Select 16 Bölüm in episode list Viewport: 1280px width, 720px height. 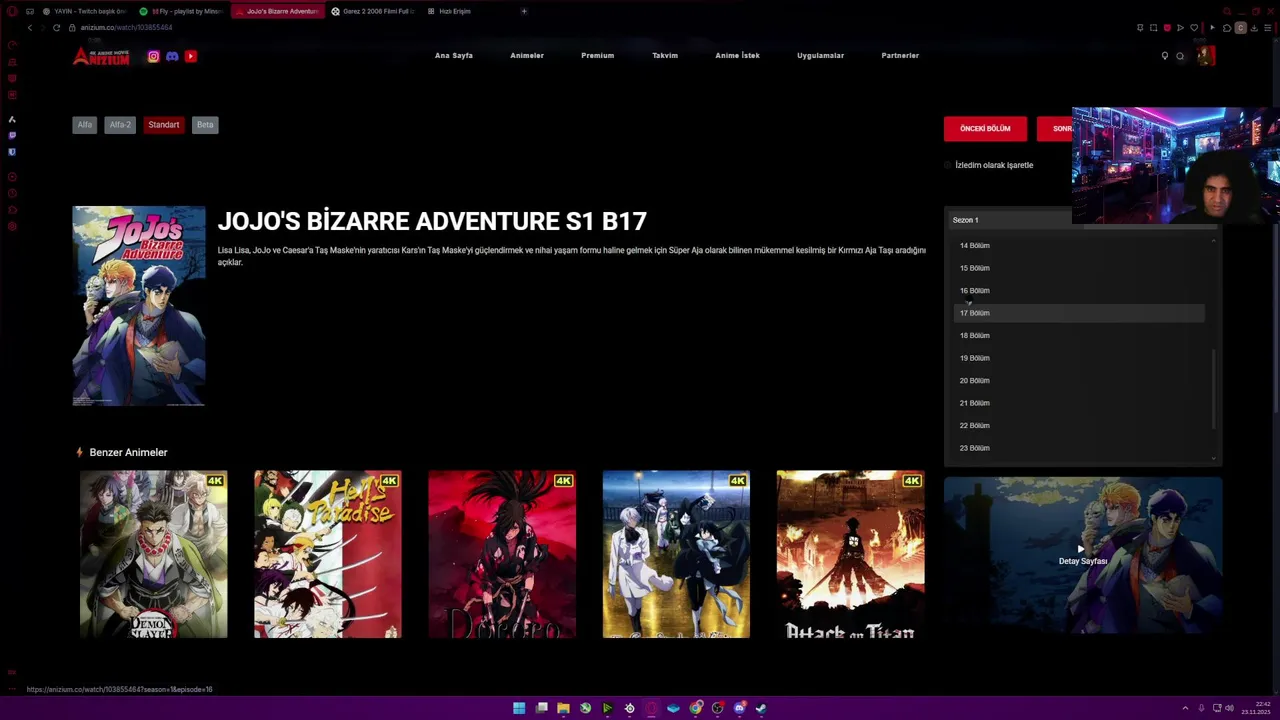(x=1079, y=291)
